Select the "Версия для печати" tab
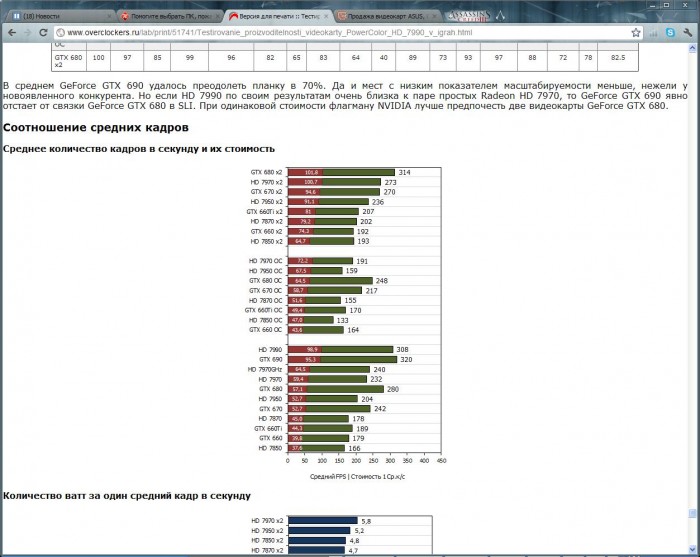Screen dimensions: 700x557 [279, 16]
